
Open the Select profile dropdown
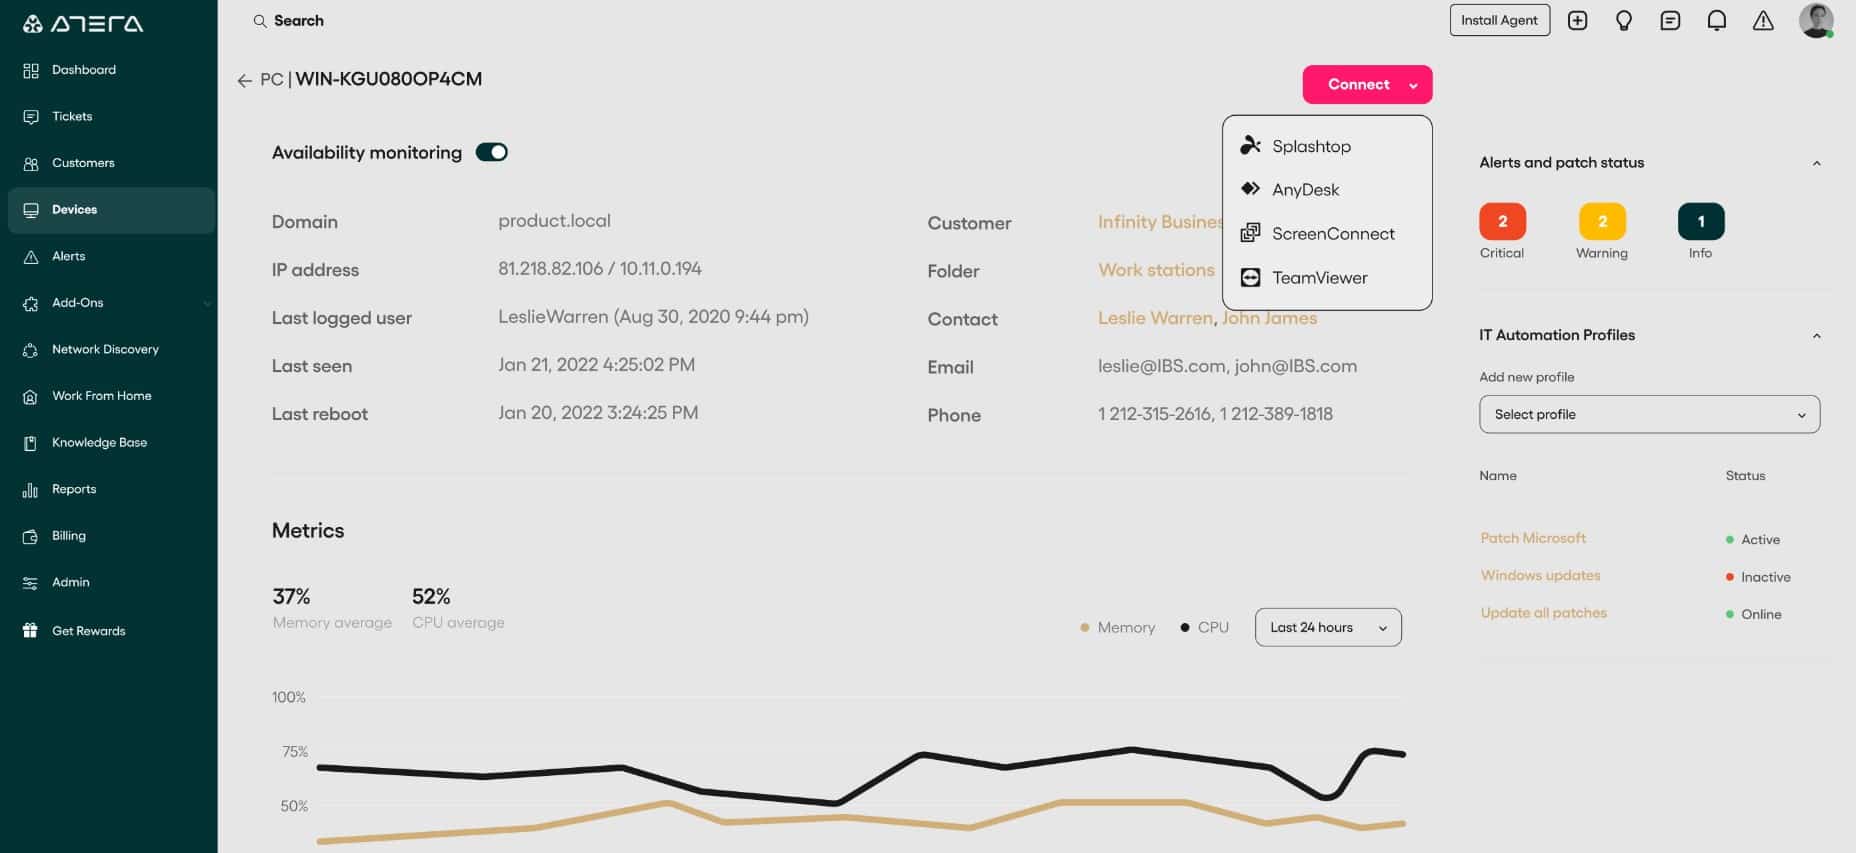pos(1649,414)
